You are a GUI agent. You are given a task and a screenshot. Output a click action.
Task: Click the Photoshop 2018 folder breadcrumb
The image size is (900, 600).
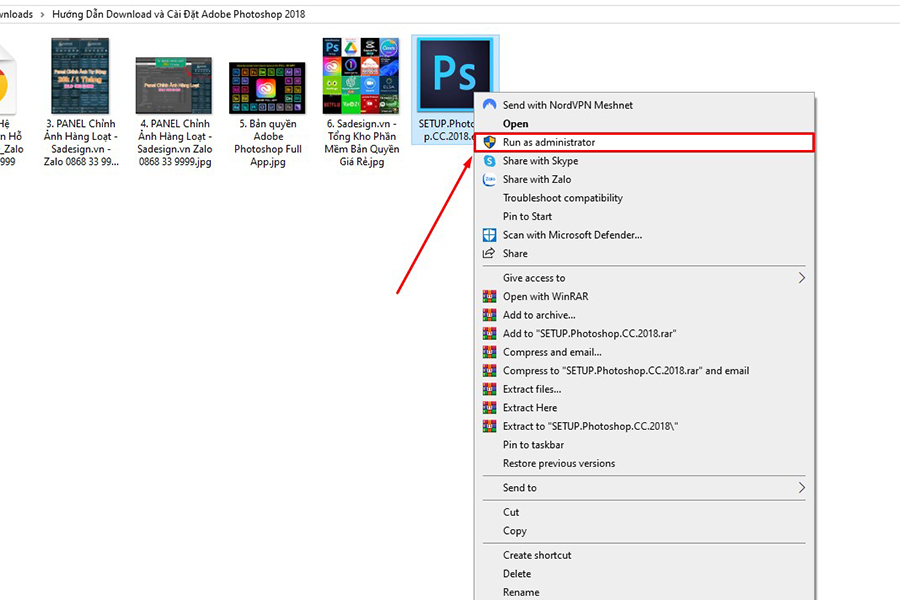(x=179, y=14)
